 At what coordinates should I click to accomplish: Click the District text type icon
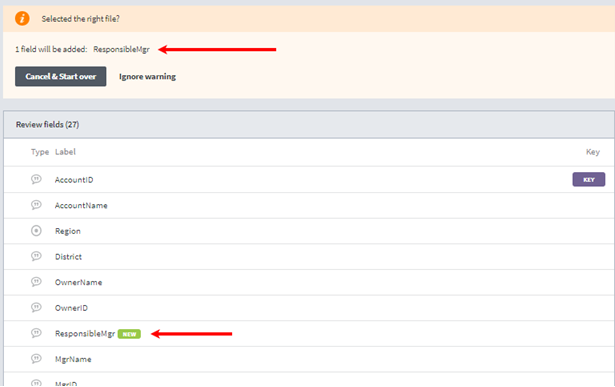point(36,256)
